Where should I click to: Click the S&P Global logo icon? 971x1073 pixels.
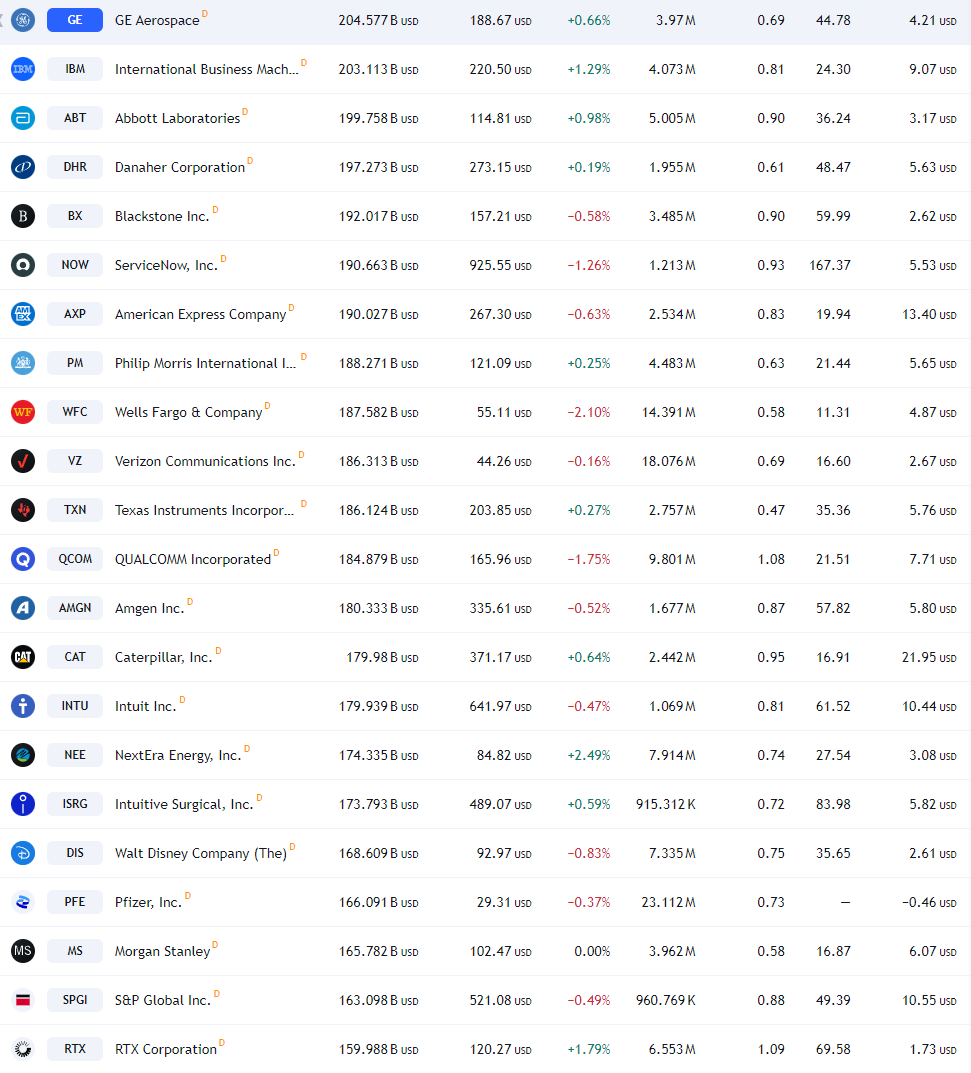tap(23, 1000)
